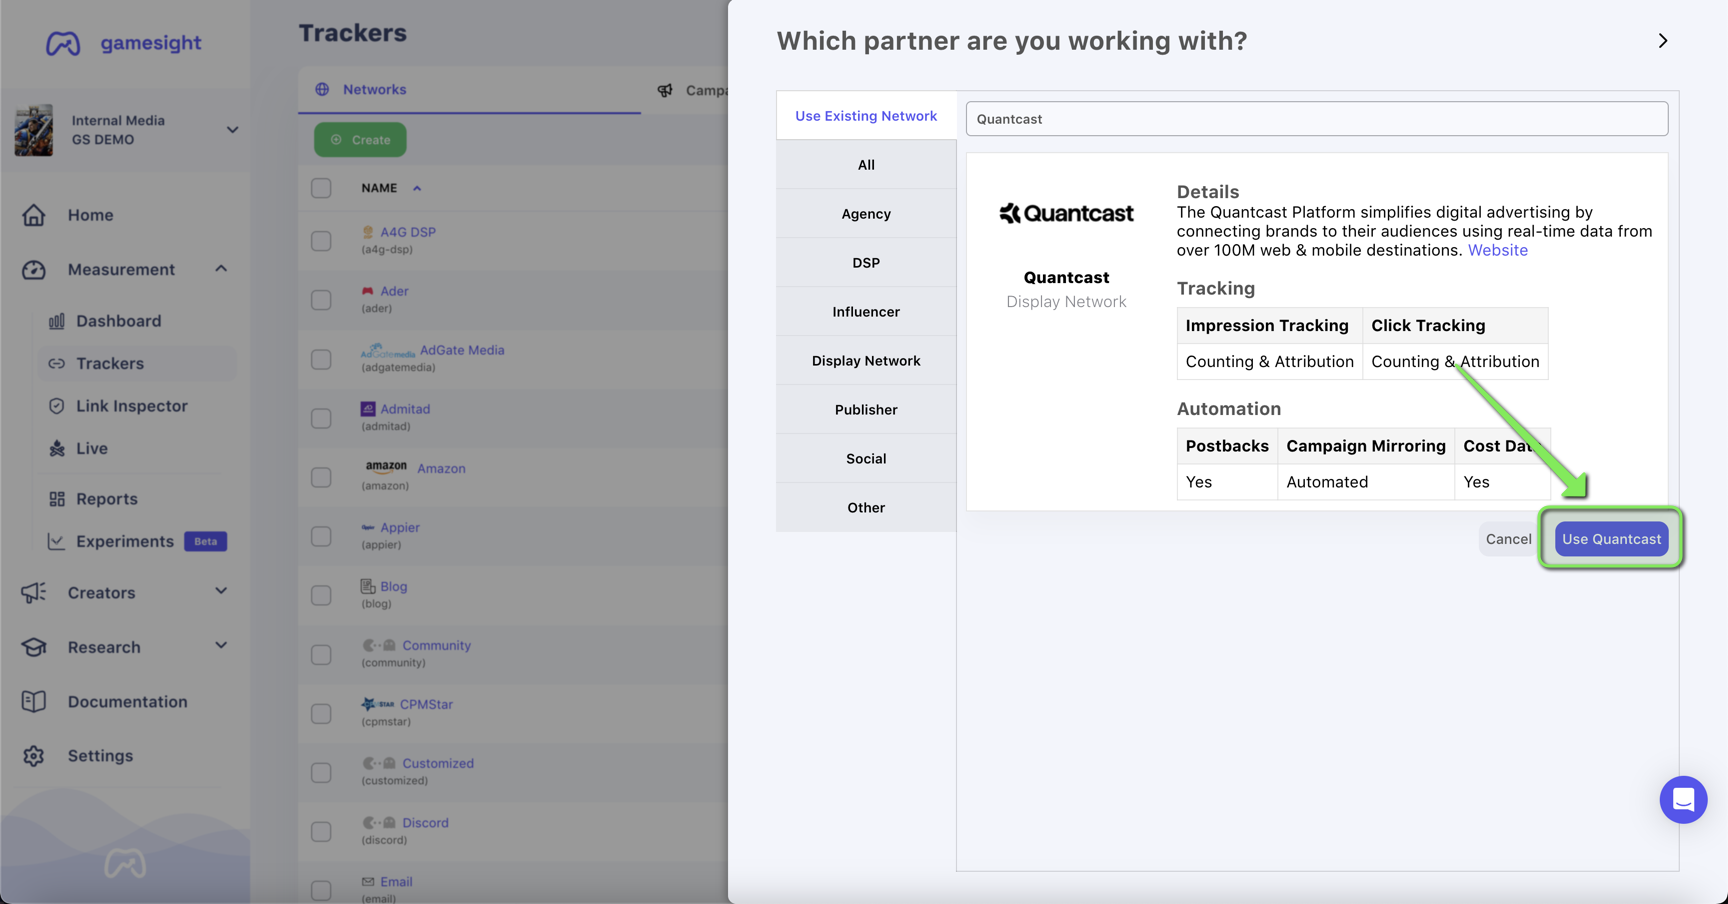
Task: Click the Internal Media account avatar
Action: click(34, 130)
